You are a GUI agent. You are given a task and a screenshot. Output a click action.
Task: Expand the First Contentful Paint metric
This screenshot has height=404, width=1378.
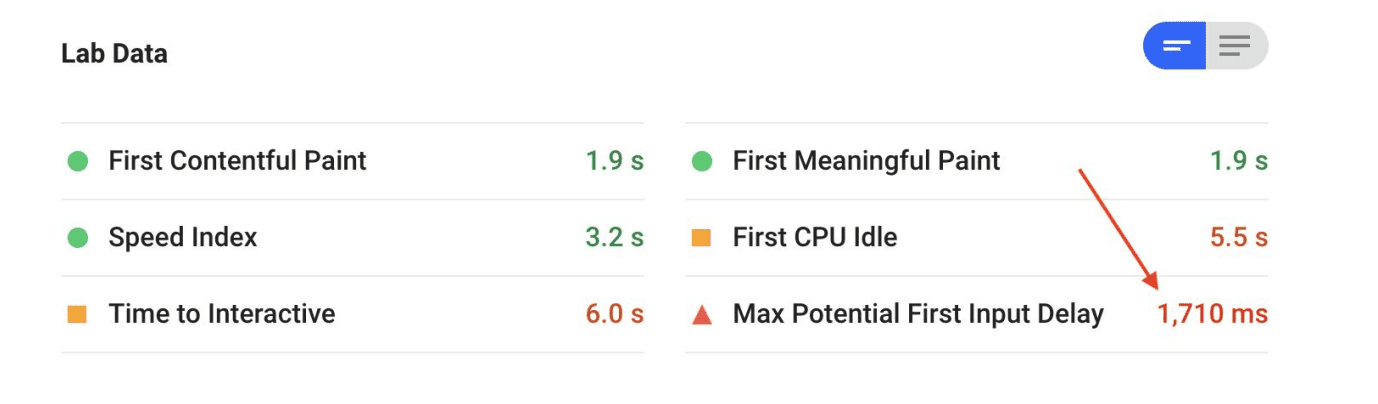point(237,161)
